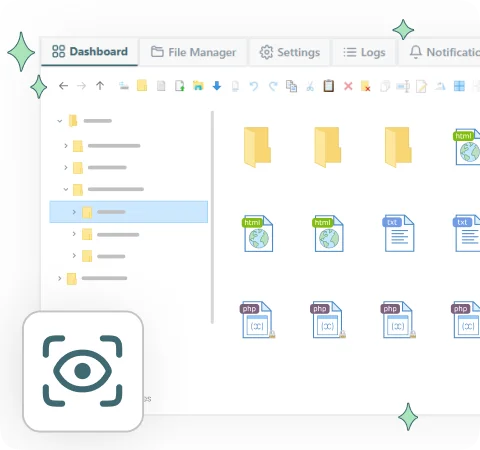Select the highlighted folder tree row
Image resolution: width=480 pixels, height=450 pixels.
point(129,212)
